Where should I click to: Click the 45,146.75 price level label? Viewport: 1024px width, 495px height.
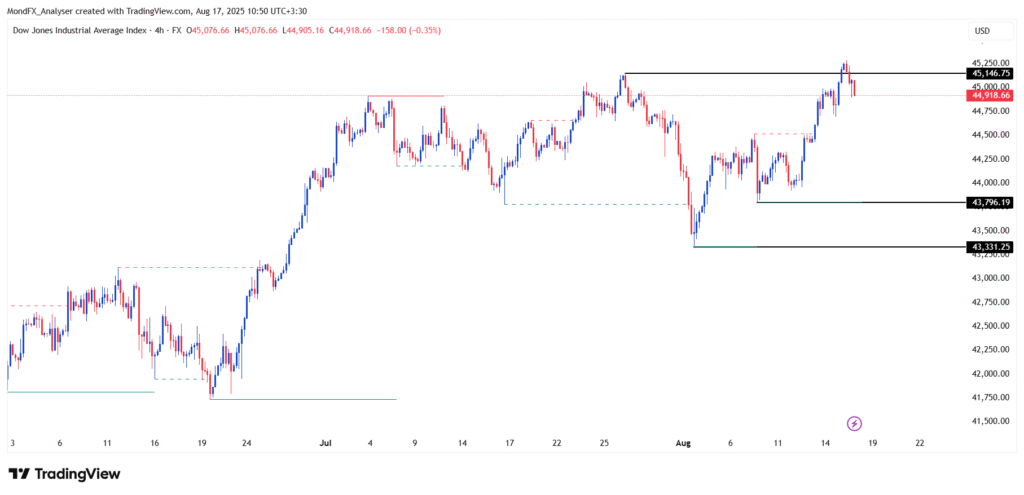[990, 73]
